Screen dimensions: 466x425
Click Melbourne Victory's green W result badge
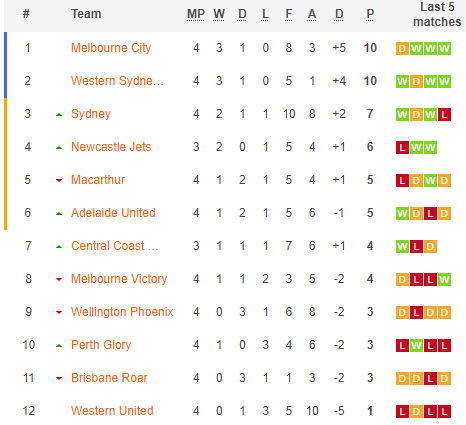point(444,280)
